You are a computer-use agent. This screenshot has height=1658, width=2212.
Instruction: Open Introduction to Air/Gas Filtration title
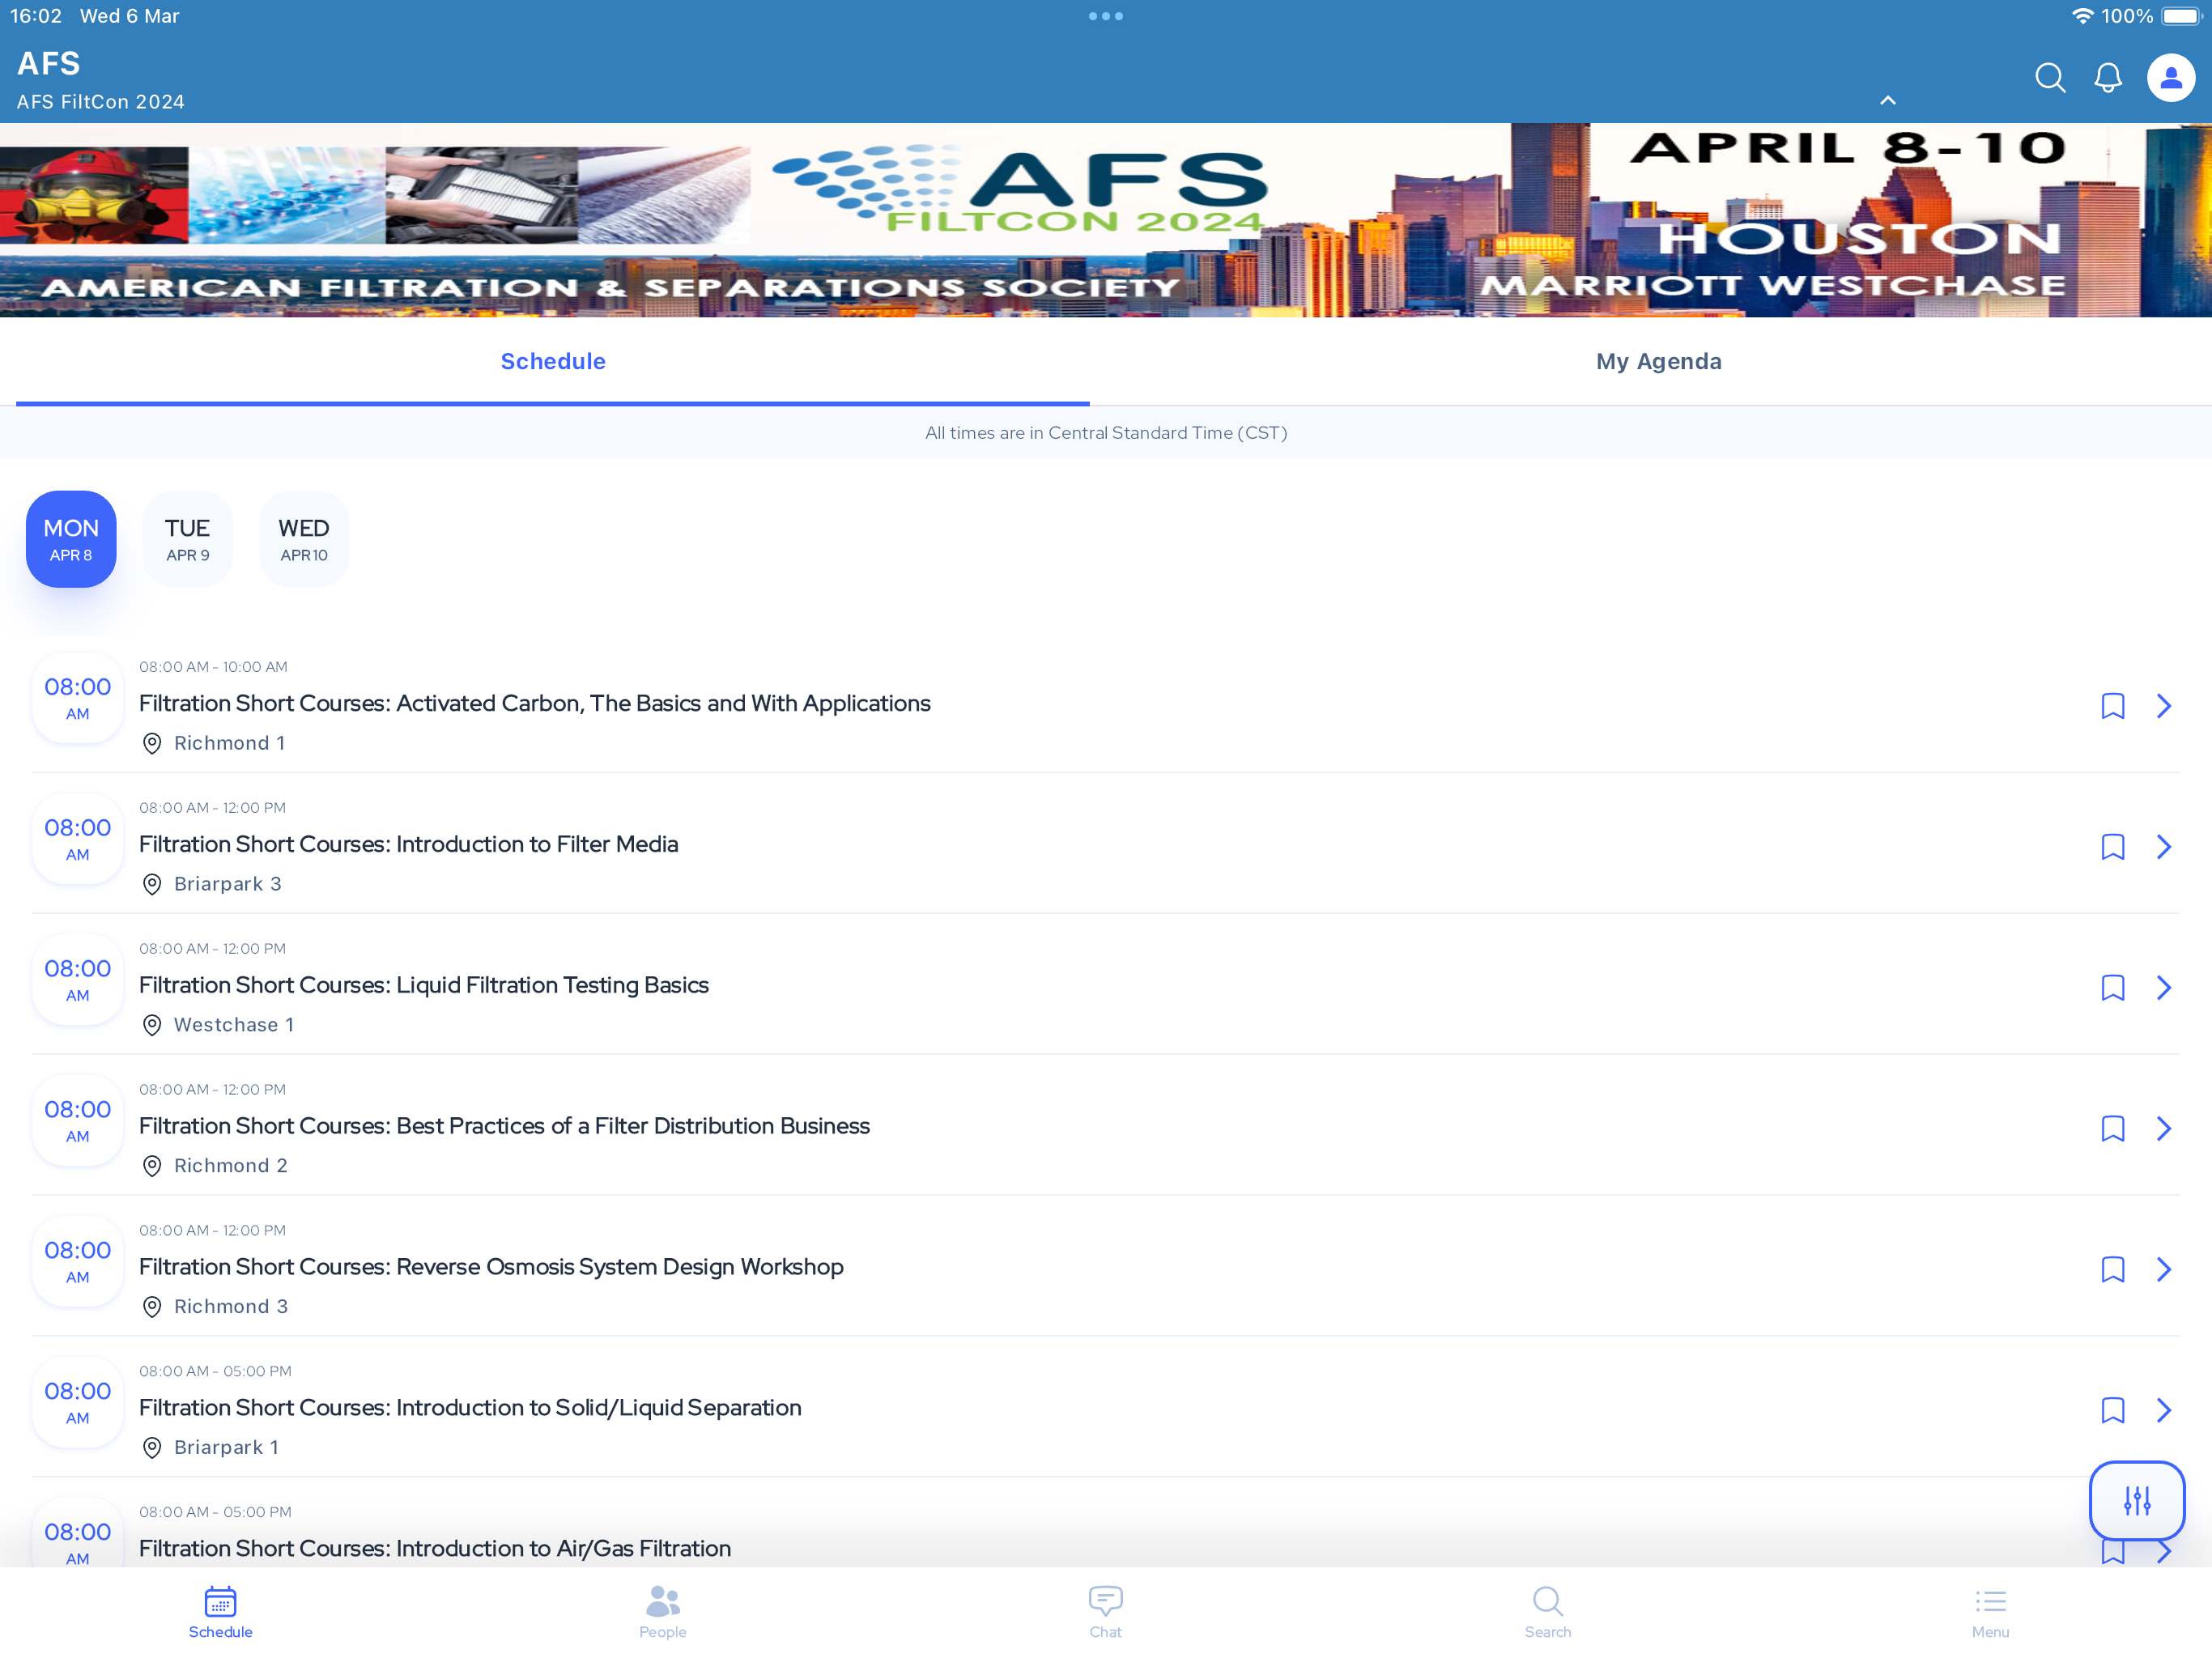[x=435, y=1549]
